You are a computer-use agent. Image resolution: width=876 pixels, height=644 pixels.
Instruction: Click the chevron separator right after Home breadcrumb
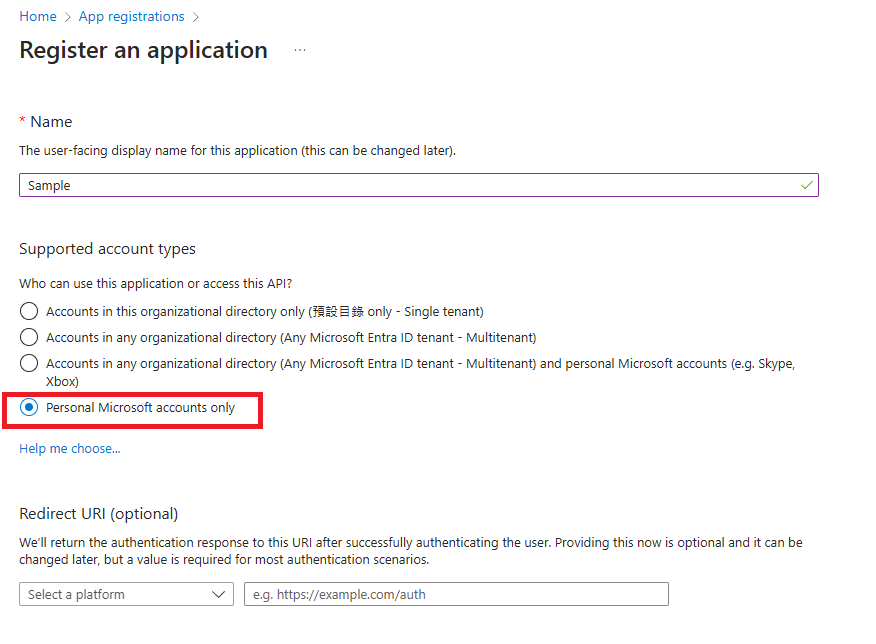tap(68, 17)
